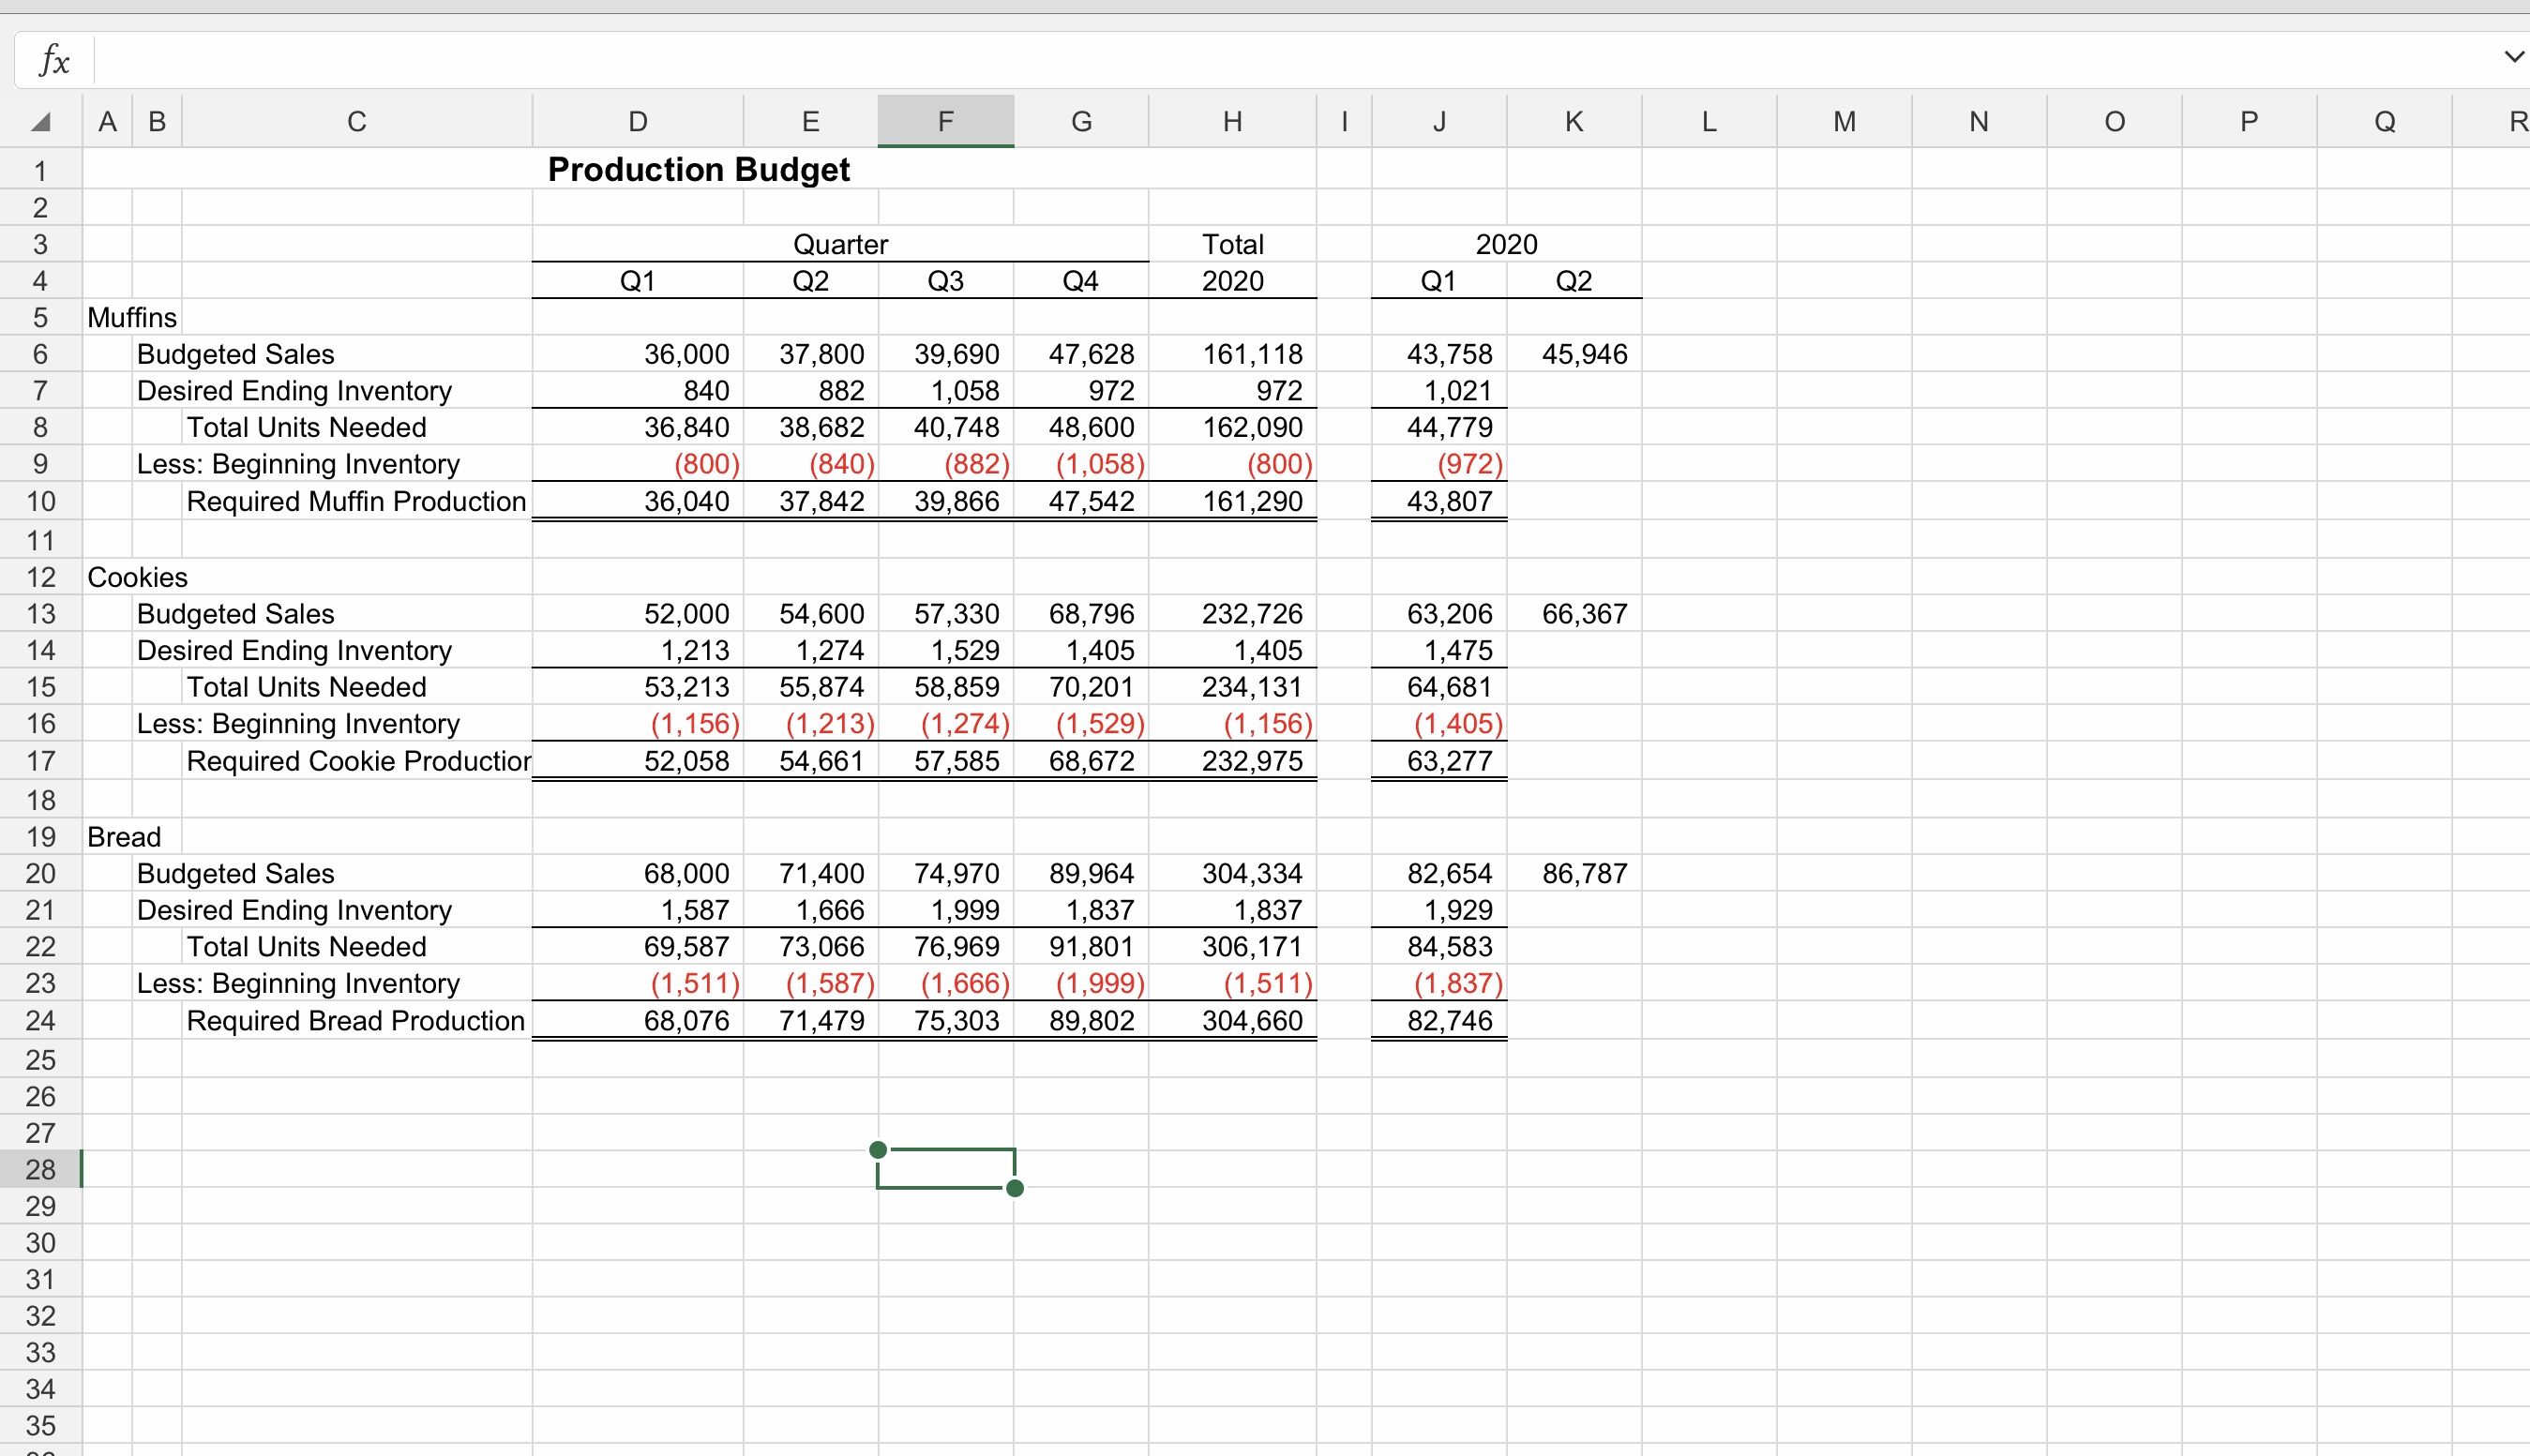Select row 28 header
This screenshot has height=1456, width=2530.
click(x=40, y=1169)
